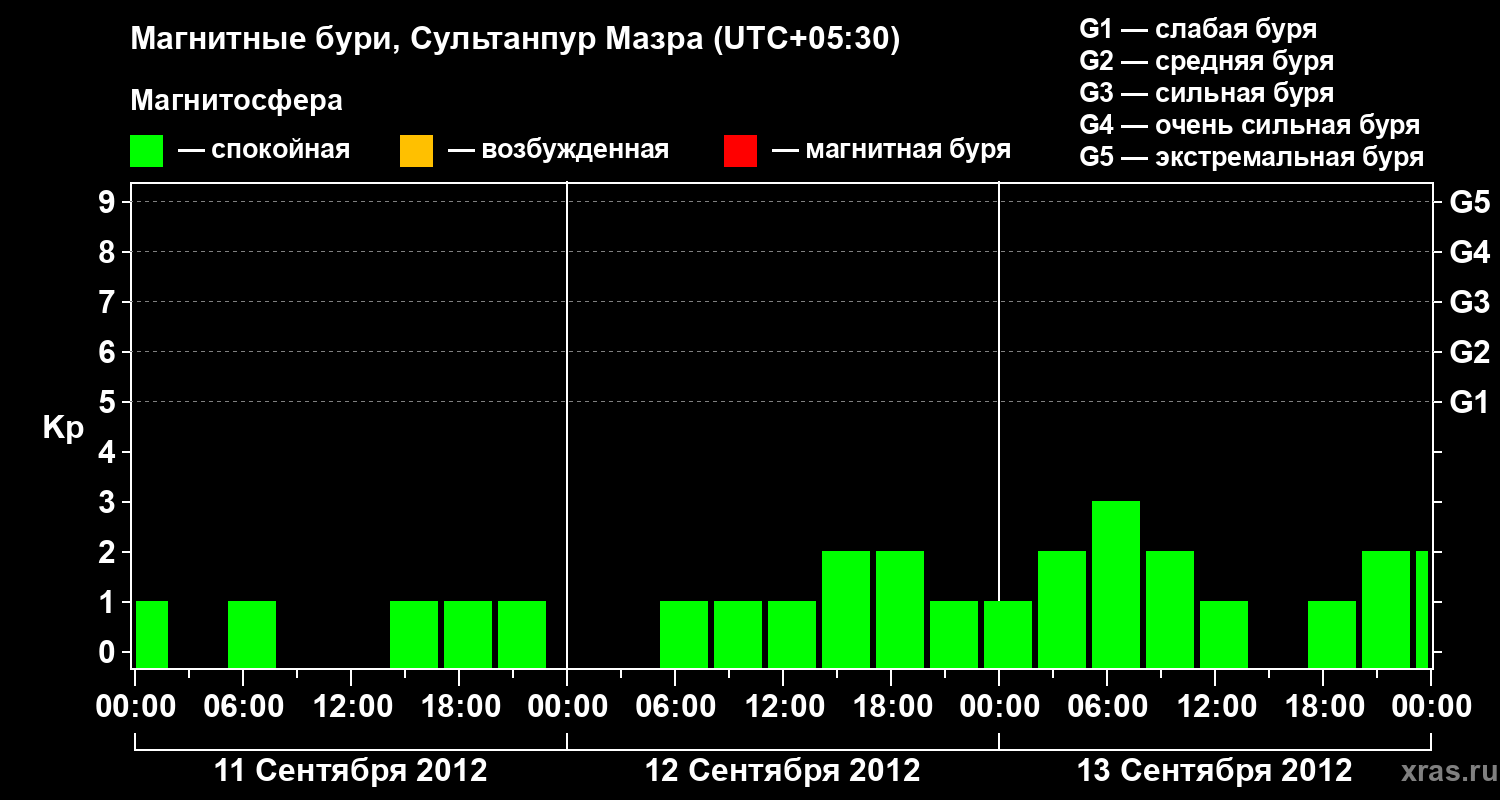Click the '13 Сентября 2012' date label

tap(1215, 771)
